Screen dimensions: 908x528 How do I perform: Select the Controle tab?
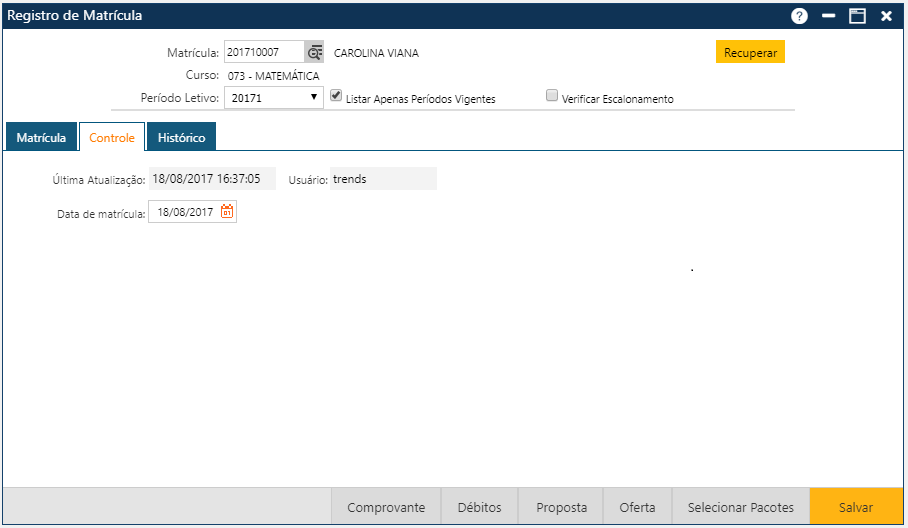click(112, 137)
